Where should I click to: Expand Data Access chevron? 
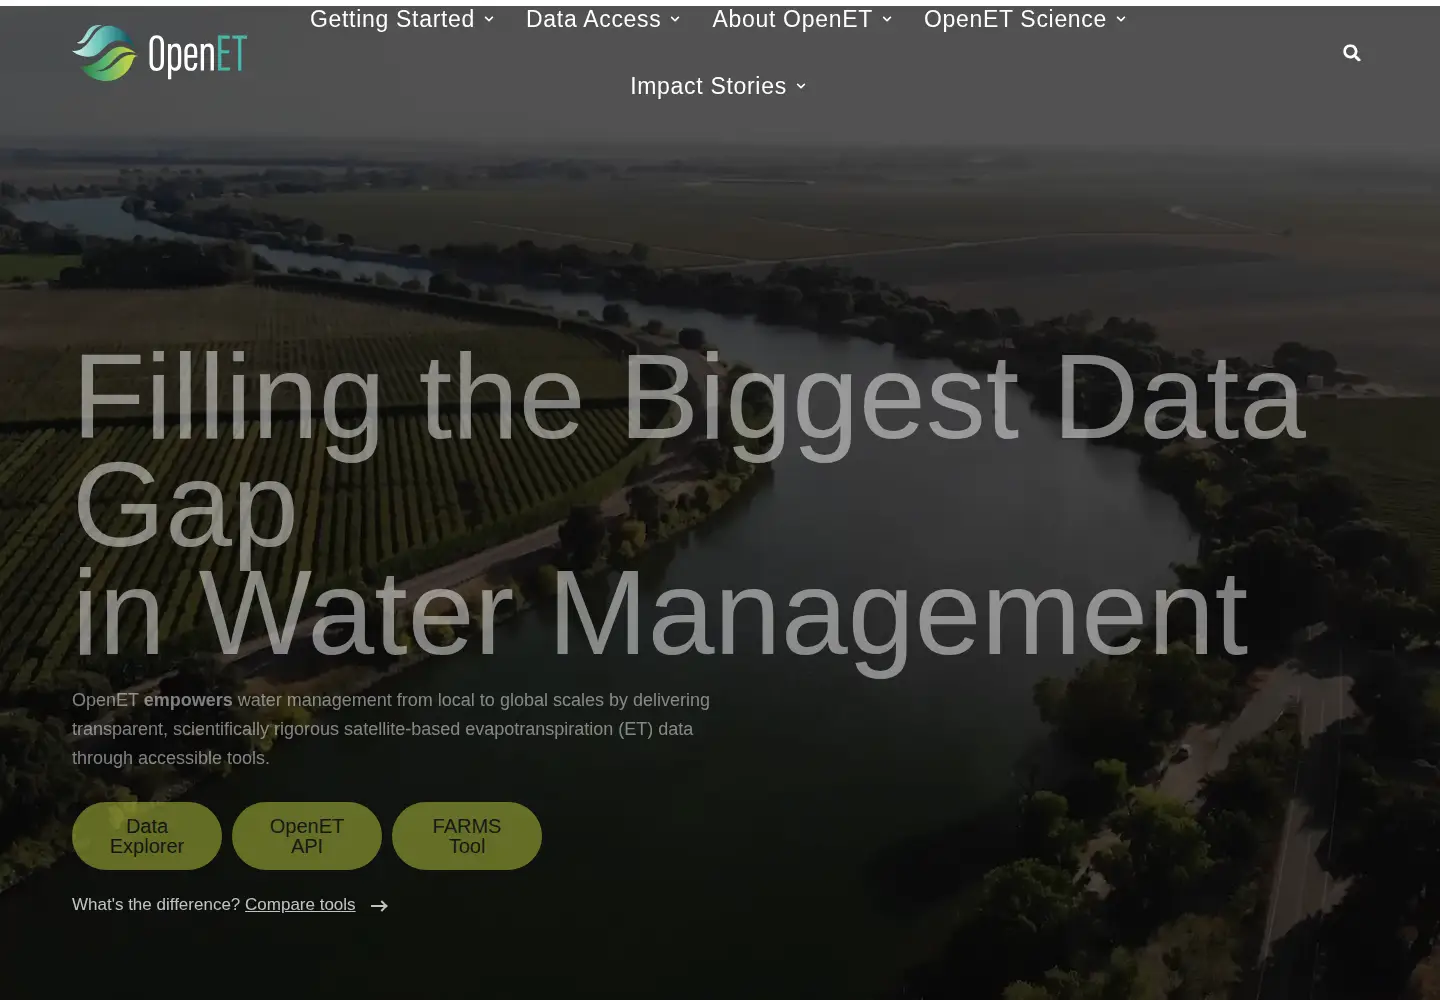[x=675, y=19]
